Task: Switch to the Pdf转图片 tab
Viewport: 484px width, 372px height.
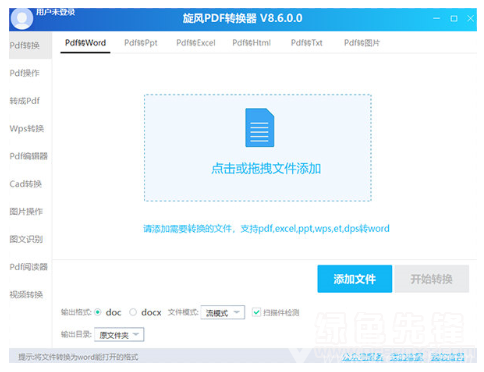Action: [x=362, y=43]
